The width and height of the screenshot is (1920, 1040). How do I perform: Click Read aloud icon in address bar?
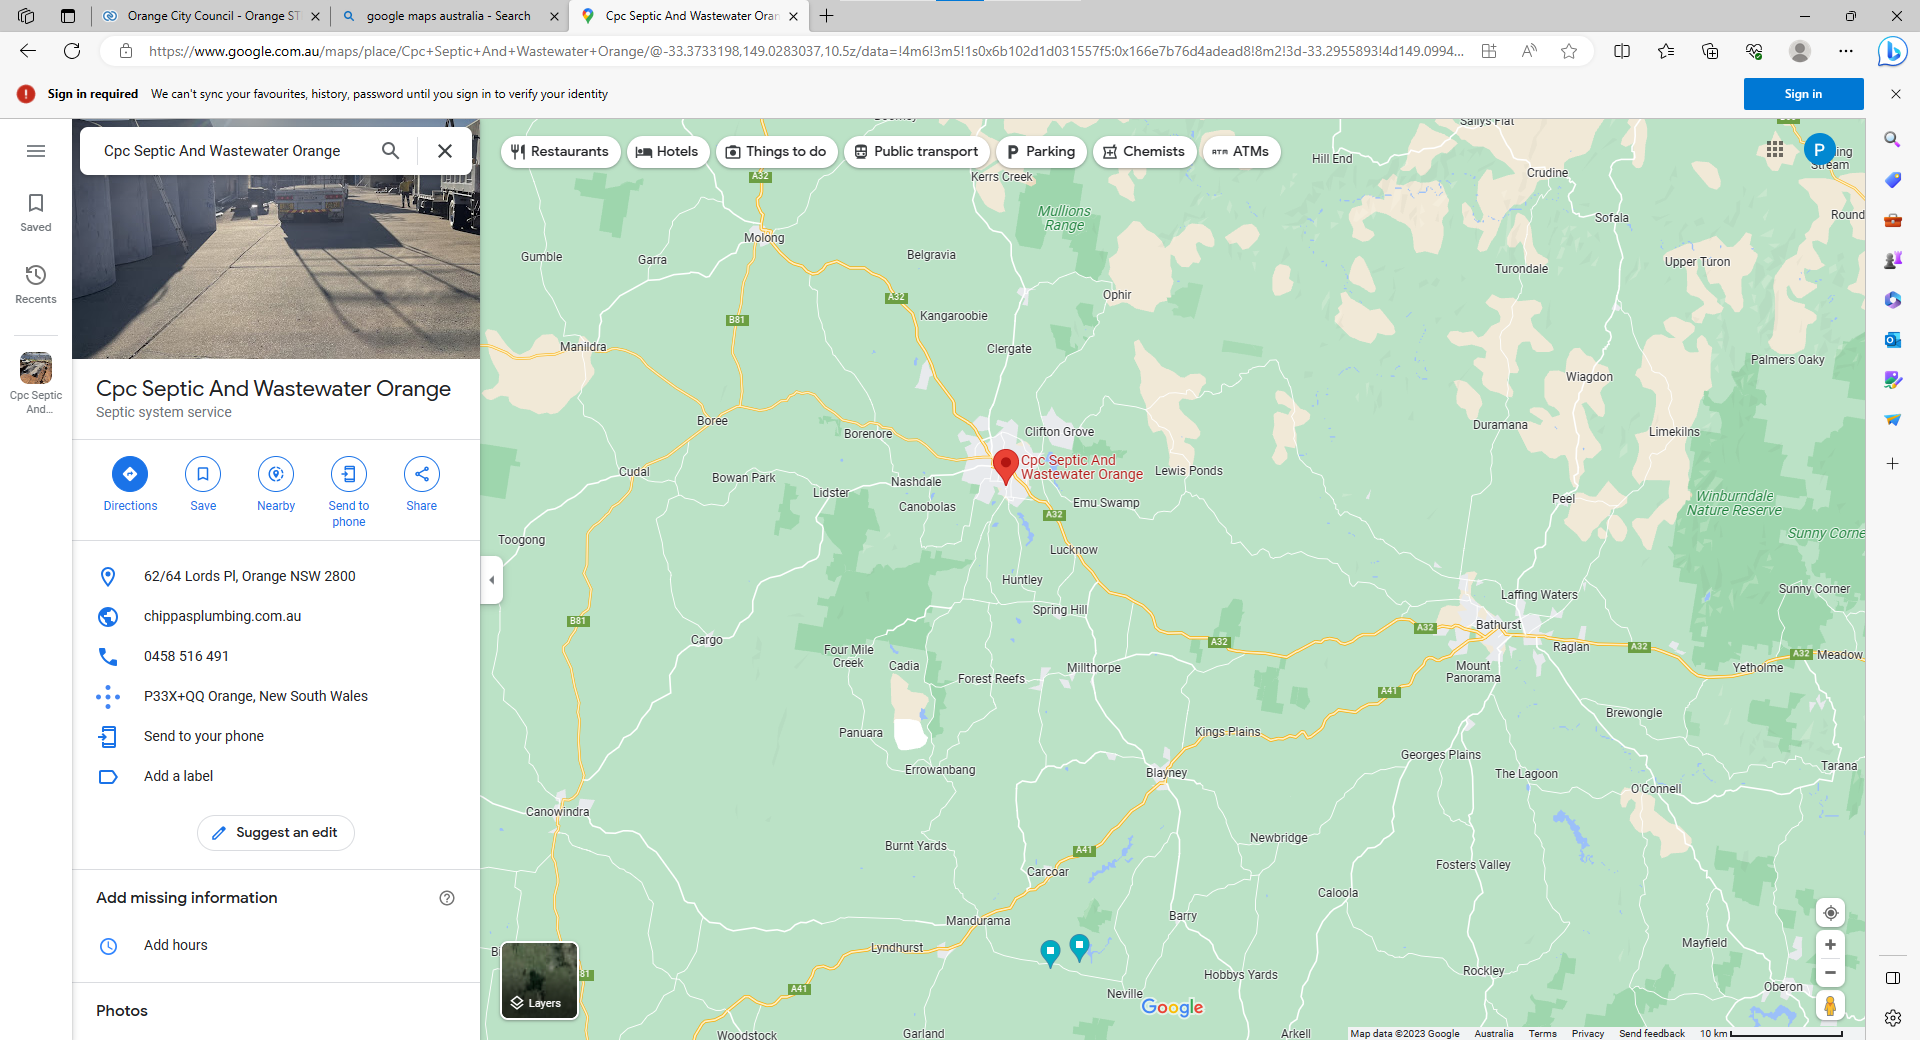coord(1529,51)
